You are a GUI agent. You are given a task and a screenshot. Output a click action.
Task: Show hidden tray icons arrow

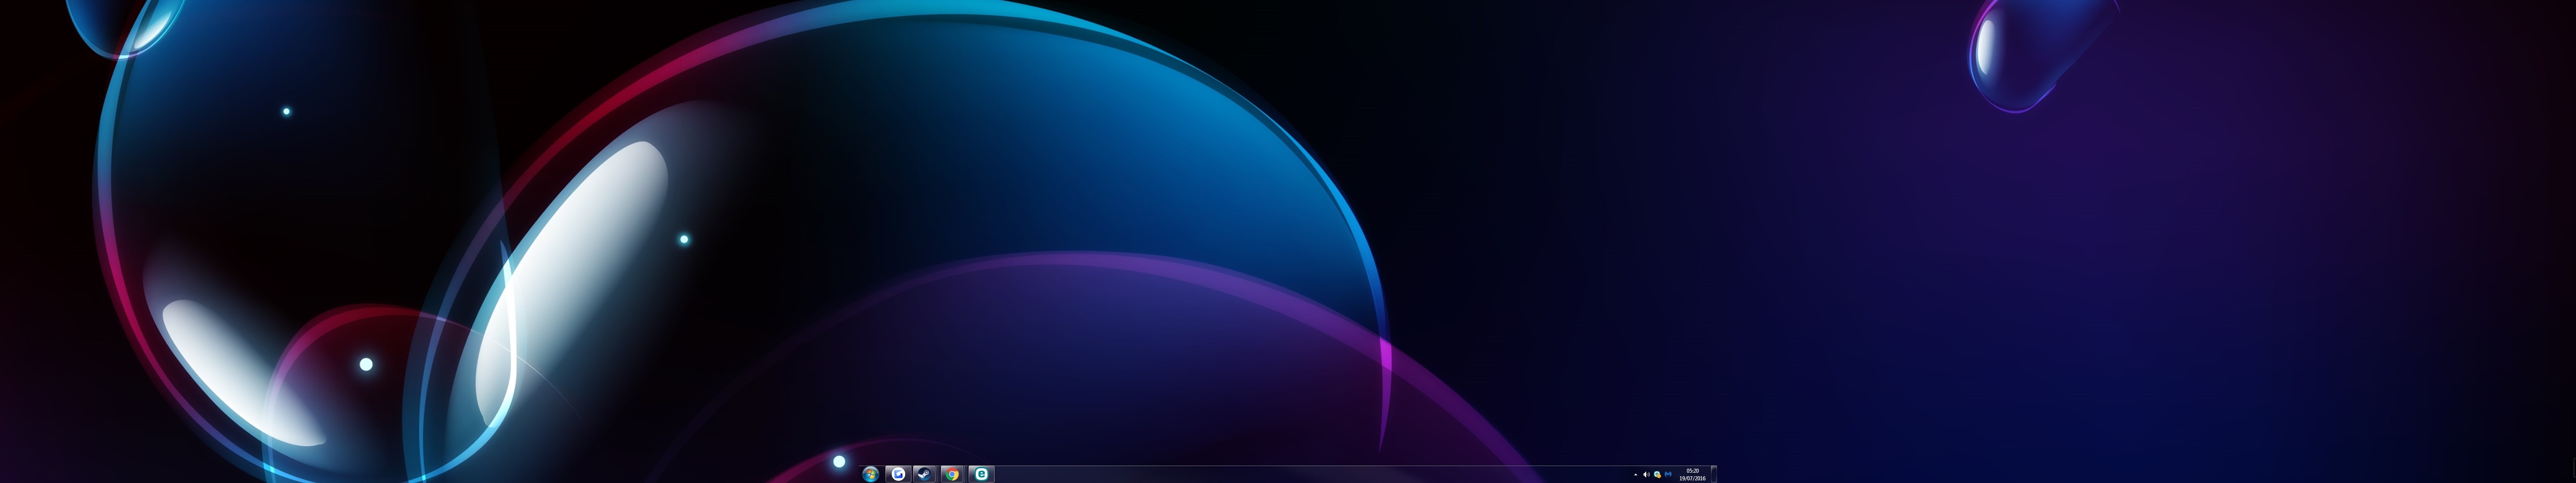click(1635, 475)
